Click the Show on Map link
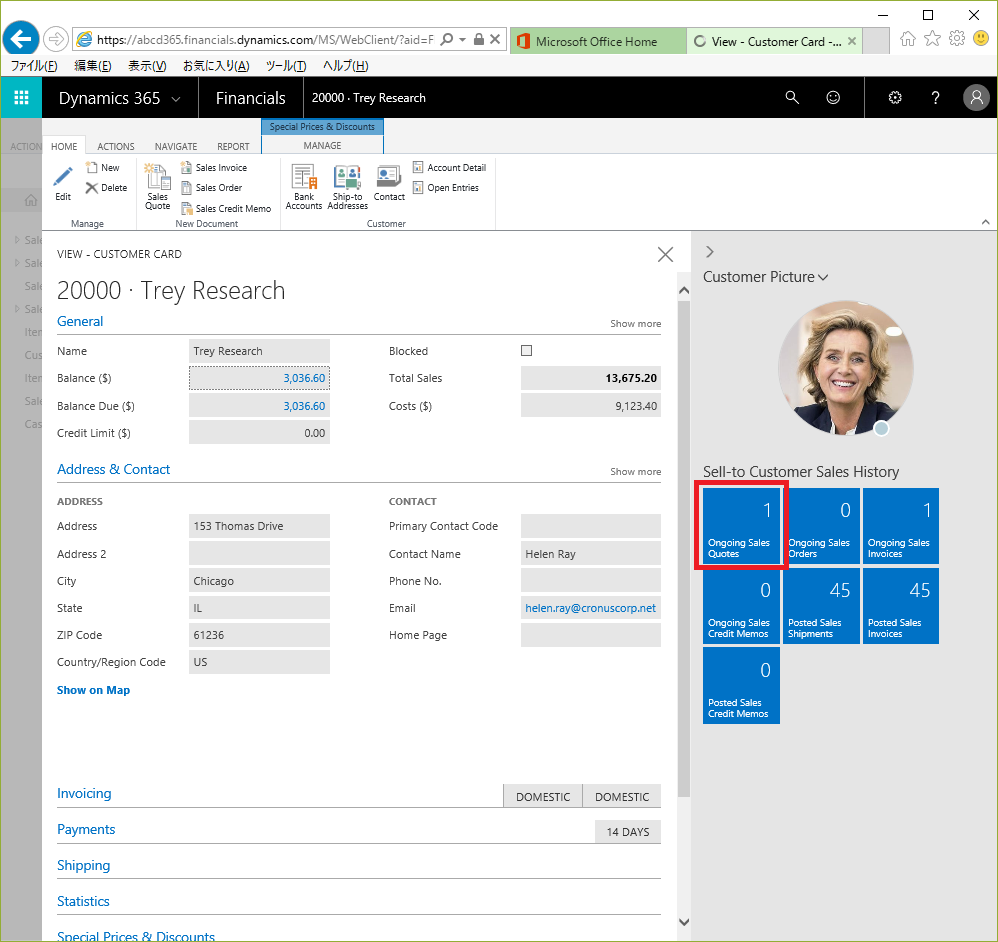Image resolution: width=998 pixels, height=942 pixels. (93, 690)
